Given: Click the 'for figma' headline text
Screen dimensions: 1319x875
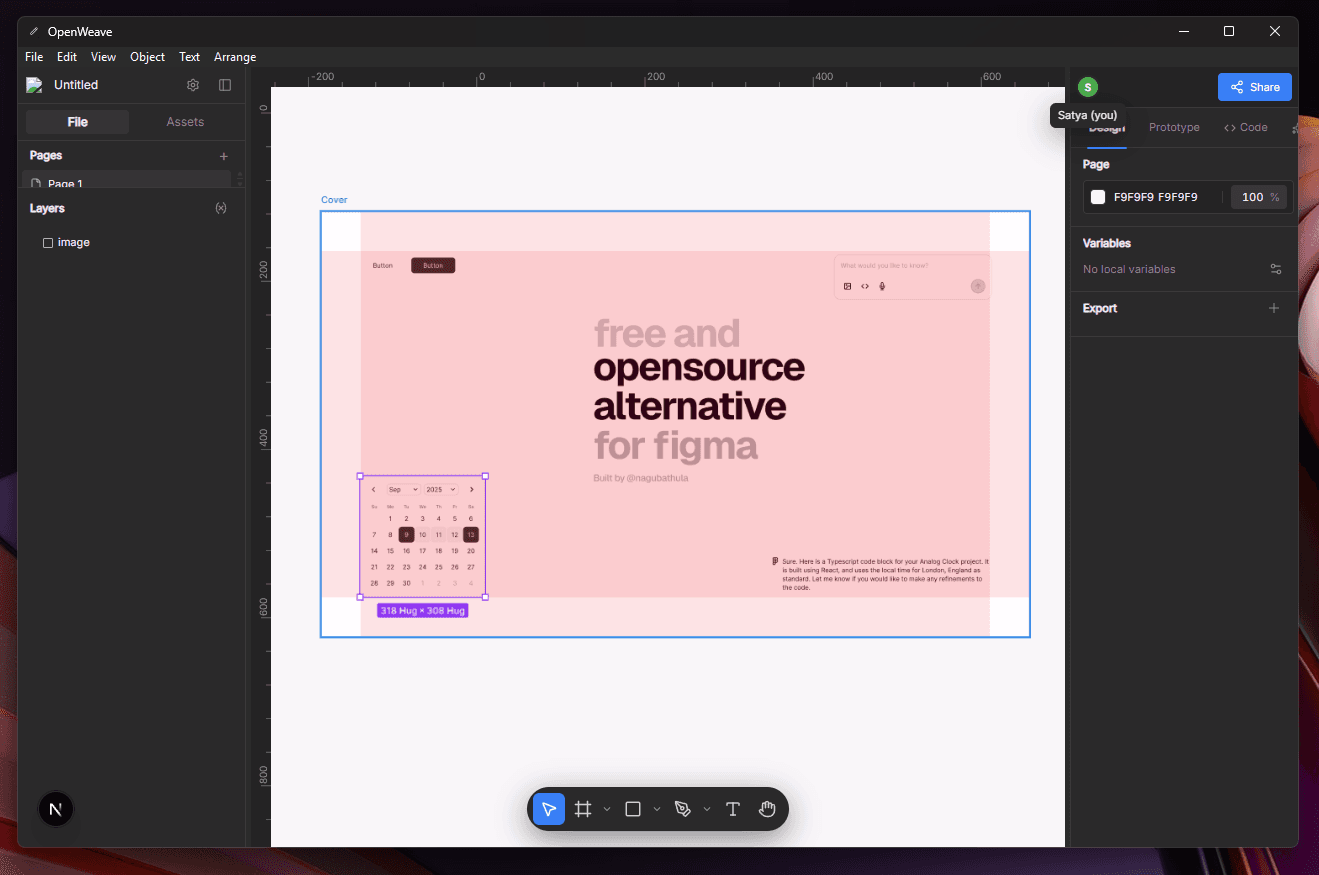Looking at the screenshot, I should tap(676, 445).
